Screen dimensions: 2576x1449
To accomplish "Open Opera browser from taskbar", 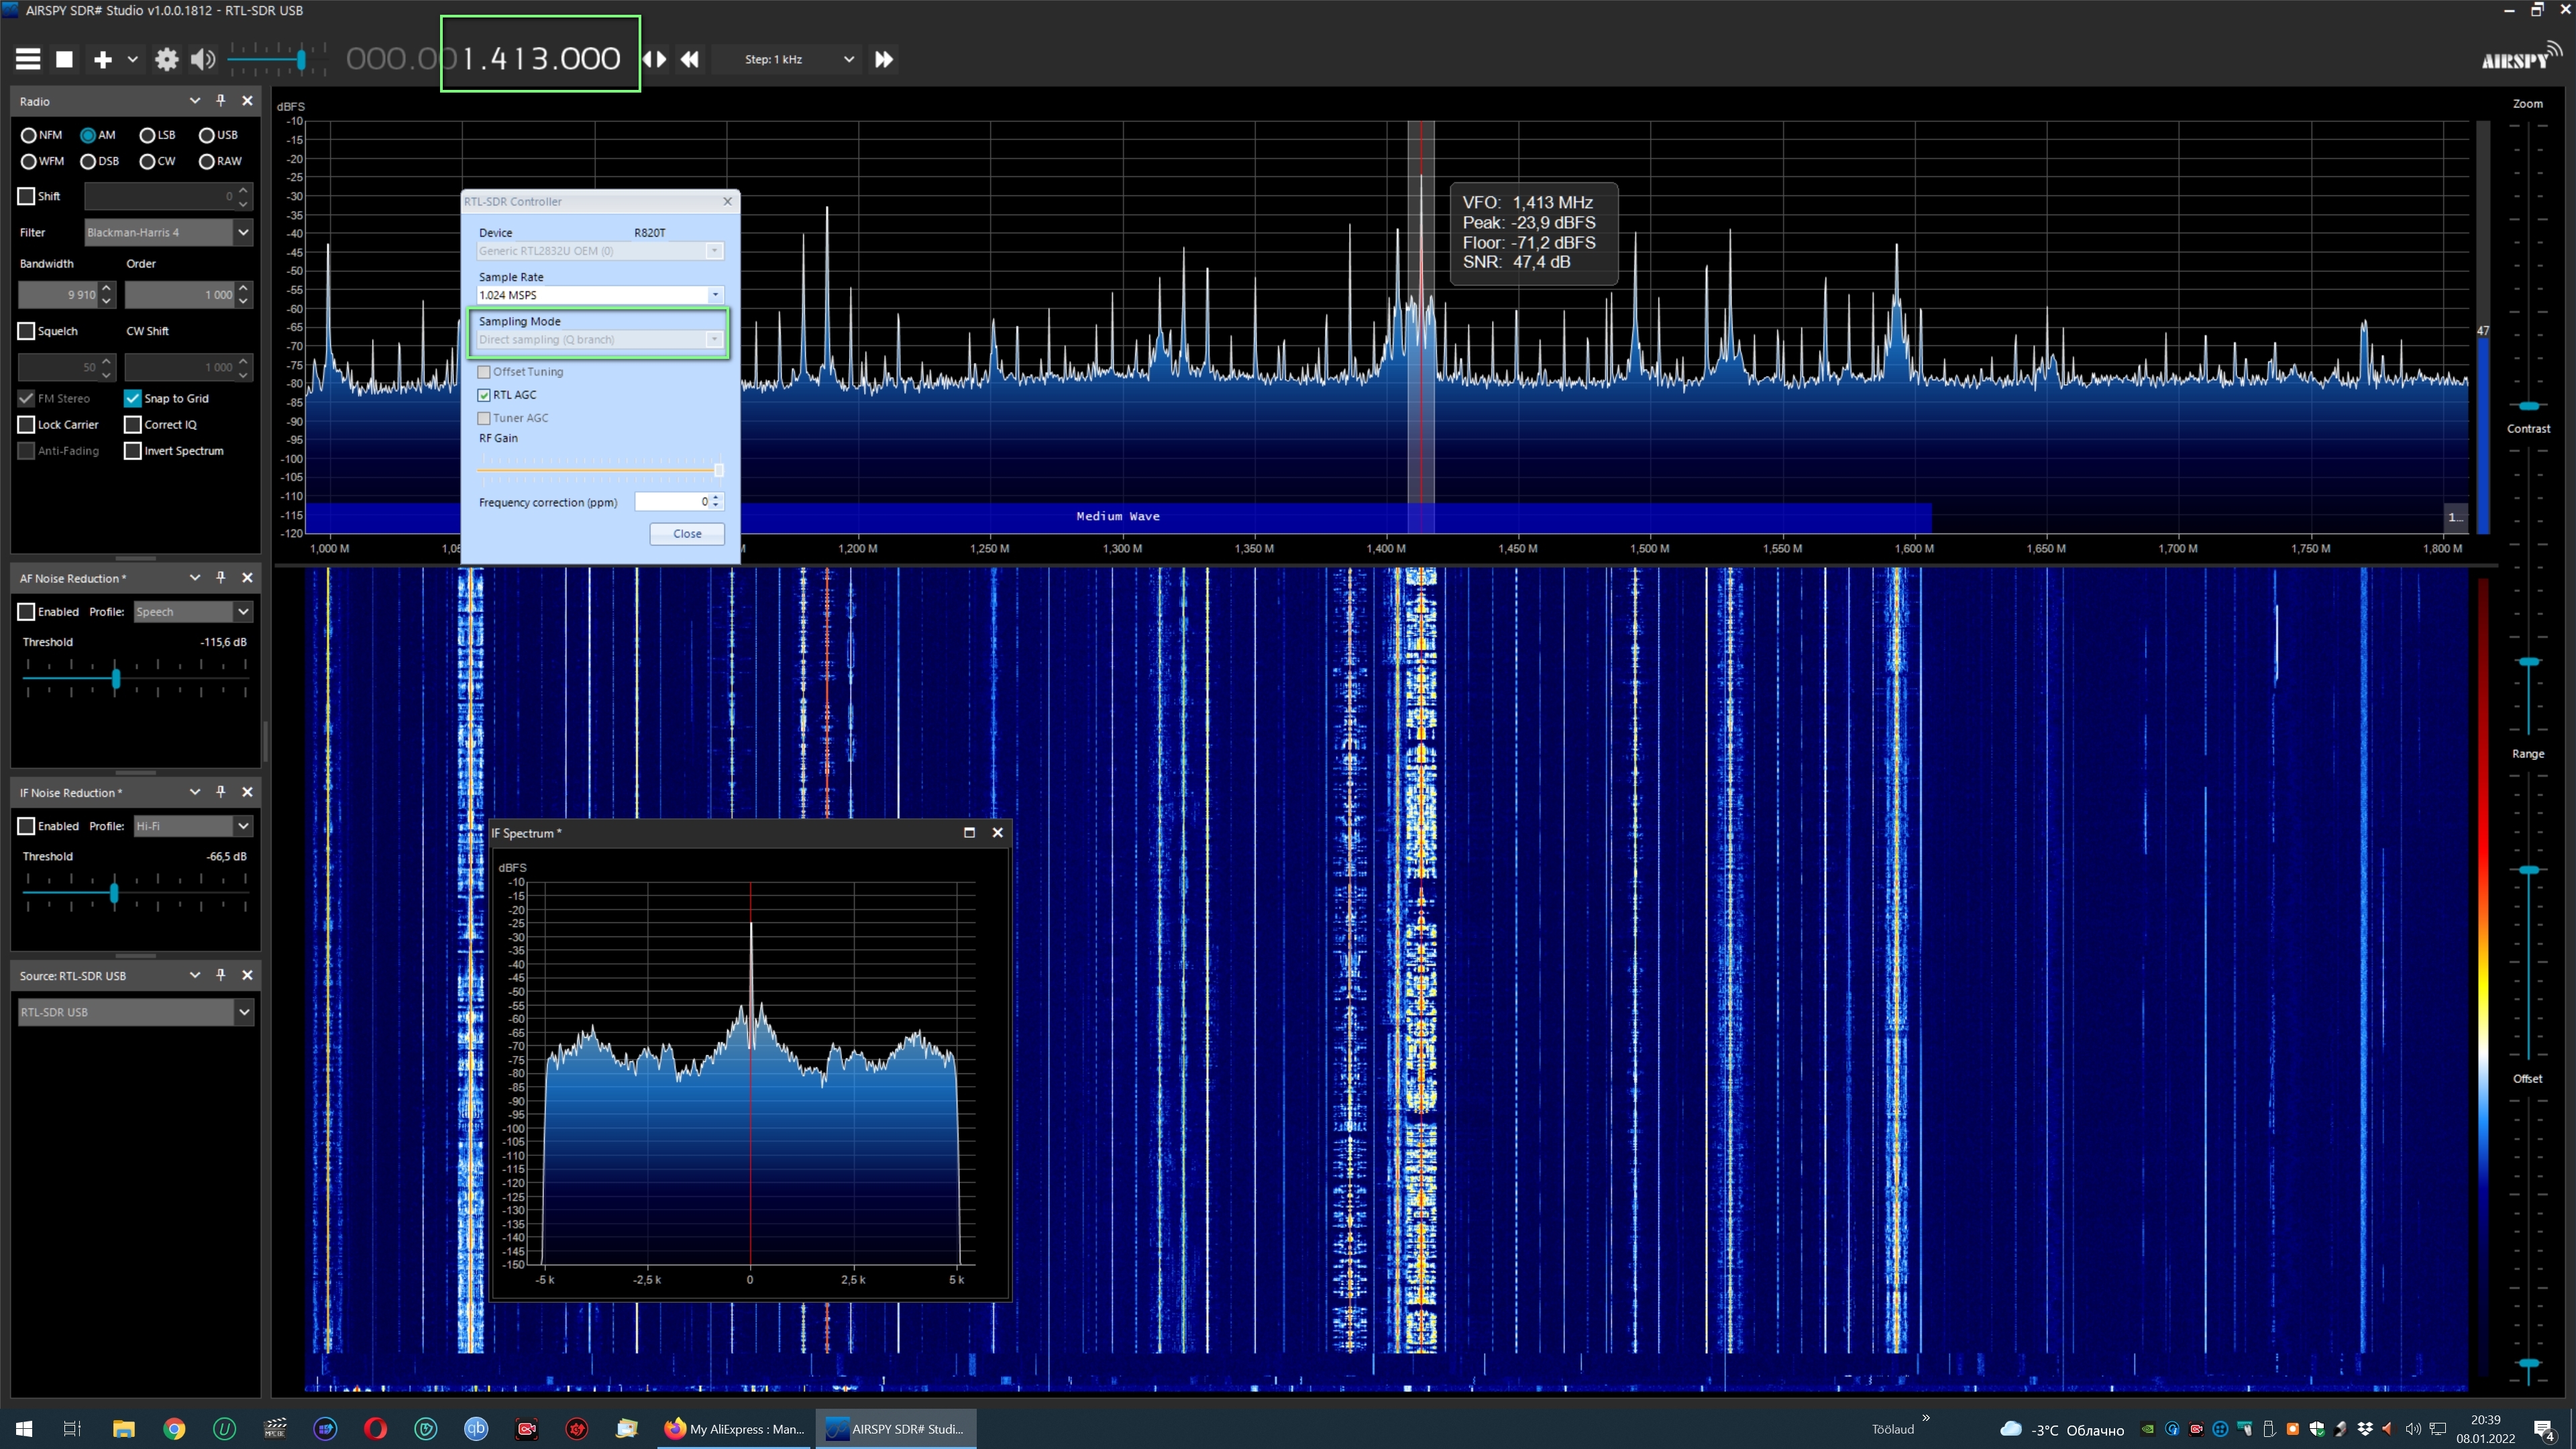I will [x=375, y=1428].
